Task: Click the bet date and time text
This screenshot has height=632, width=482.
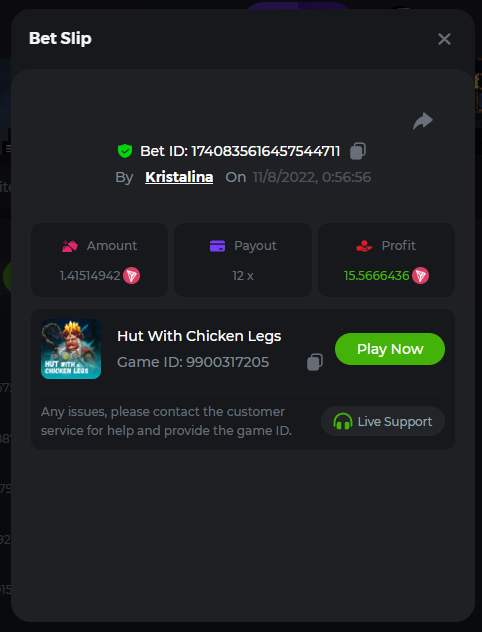Action: (x=312, y=177)
